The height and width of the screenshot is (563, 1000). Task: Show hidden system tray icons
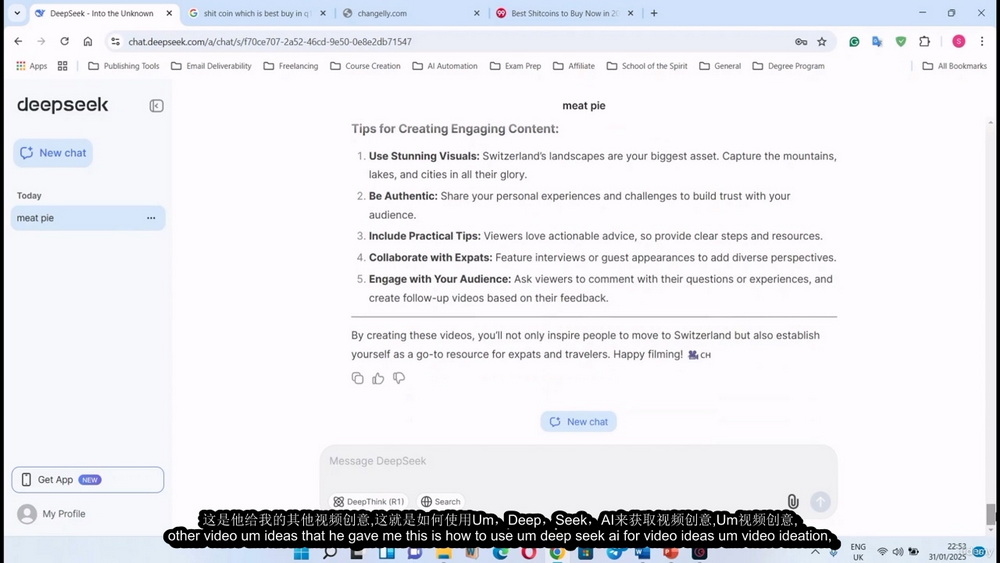[x=815, y=552]
